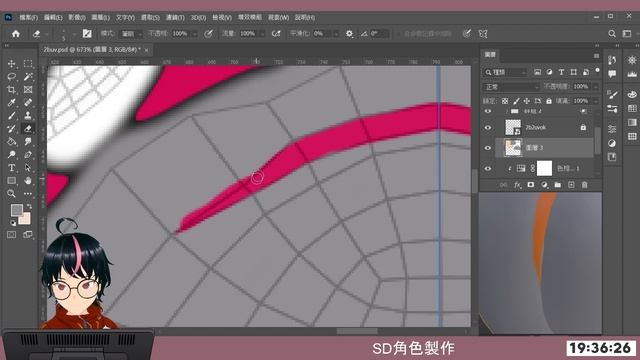Select the Clone Stamp tool
The width and height of the screenshot is (640, 360).
click(28, 116)
